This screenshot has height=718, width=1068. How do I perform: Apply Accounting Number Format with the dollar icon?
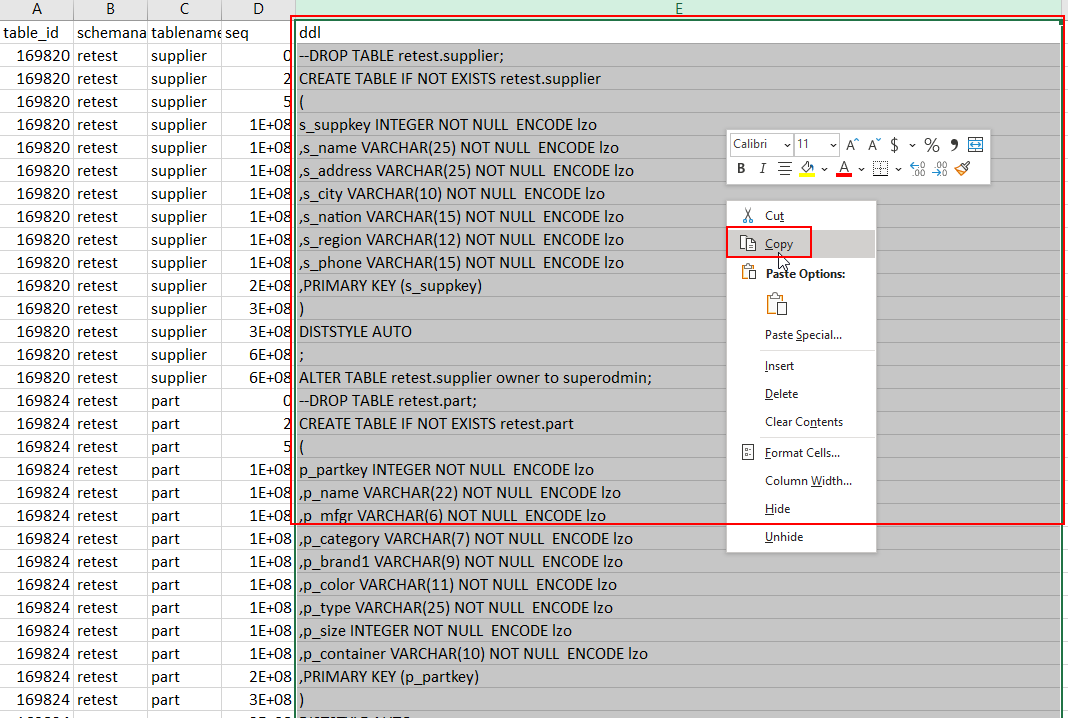pos(893,144)
